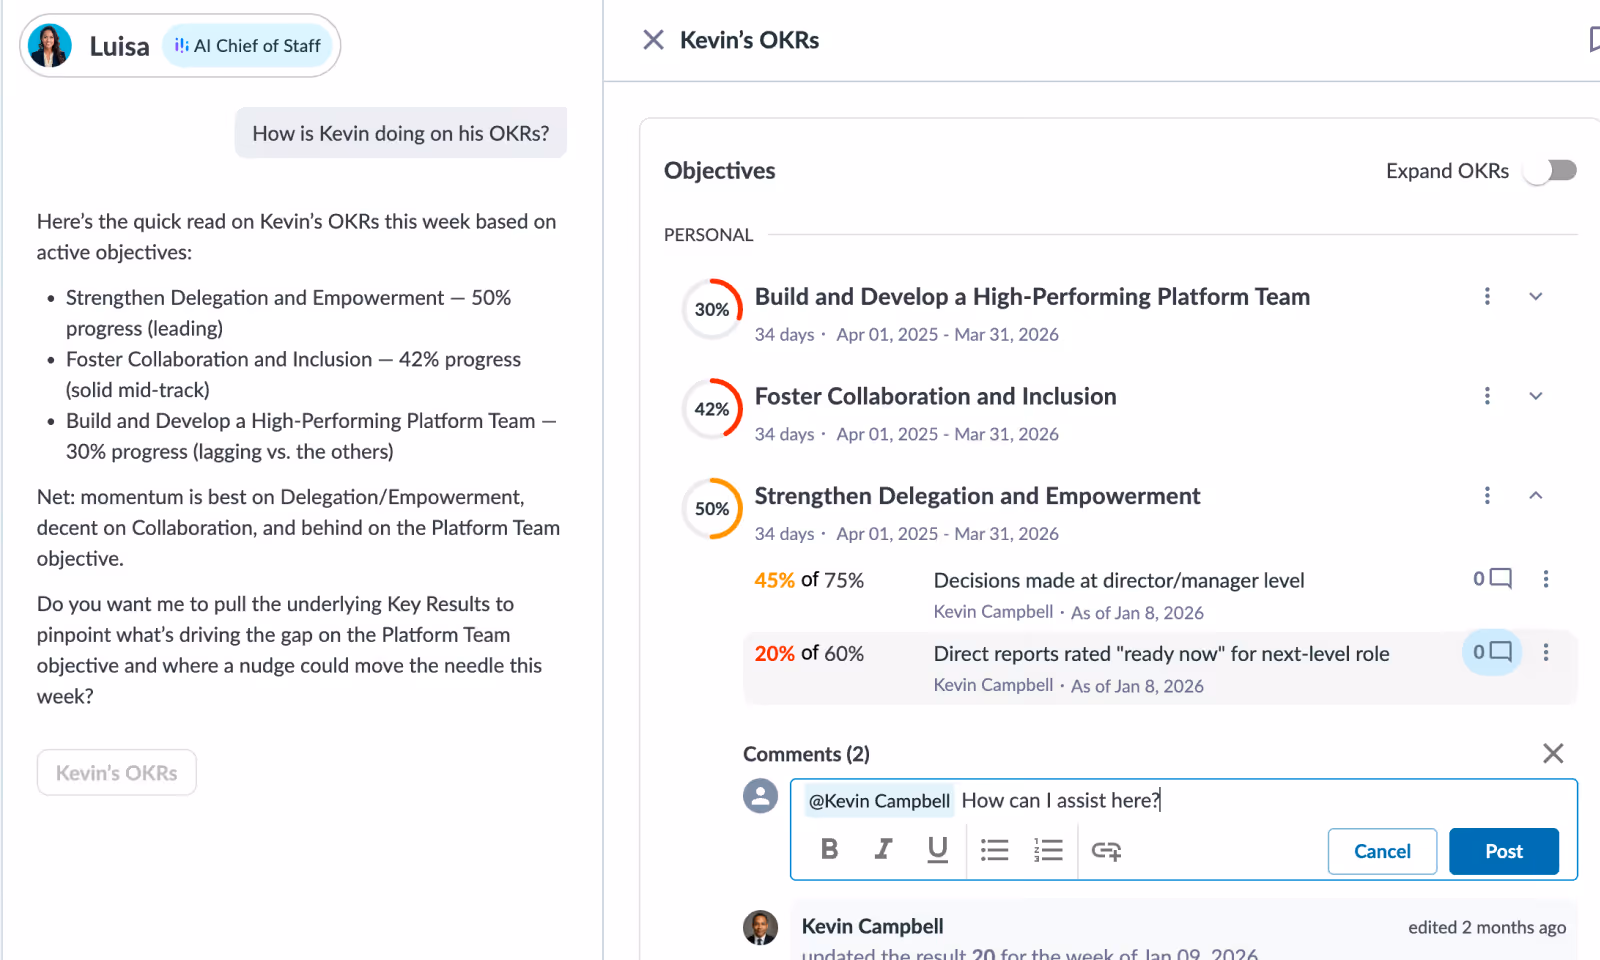Click the Comments (2) heading

point(806,754)
